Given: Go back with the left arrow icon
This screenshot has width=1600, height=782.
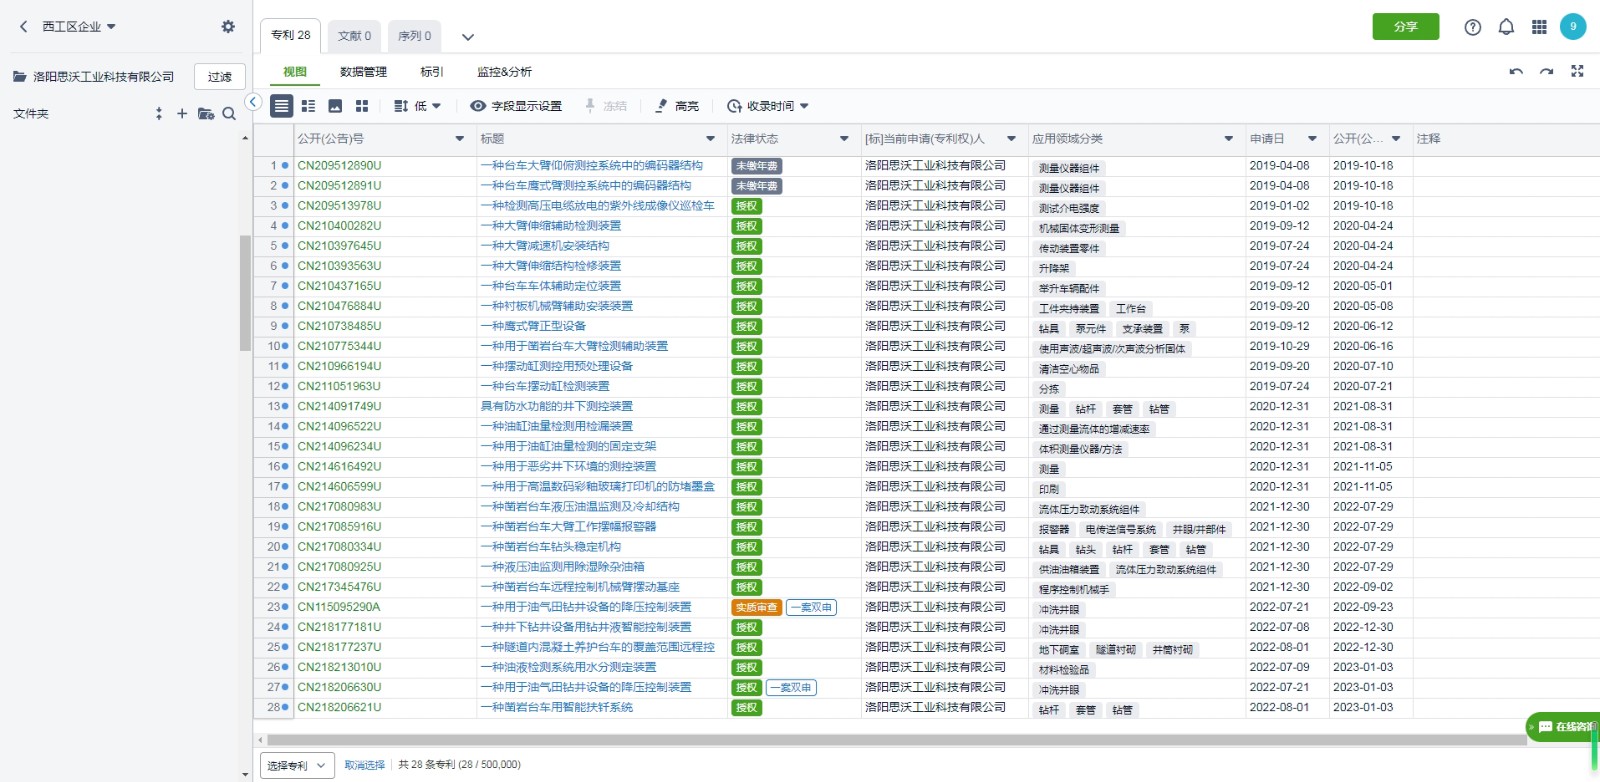Looking at the screenshot, I should click(24, 27).
